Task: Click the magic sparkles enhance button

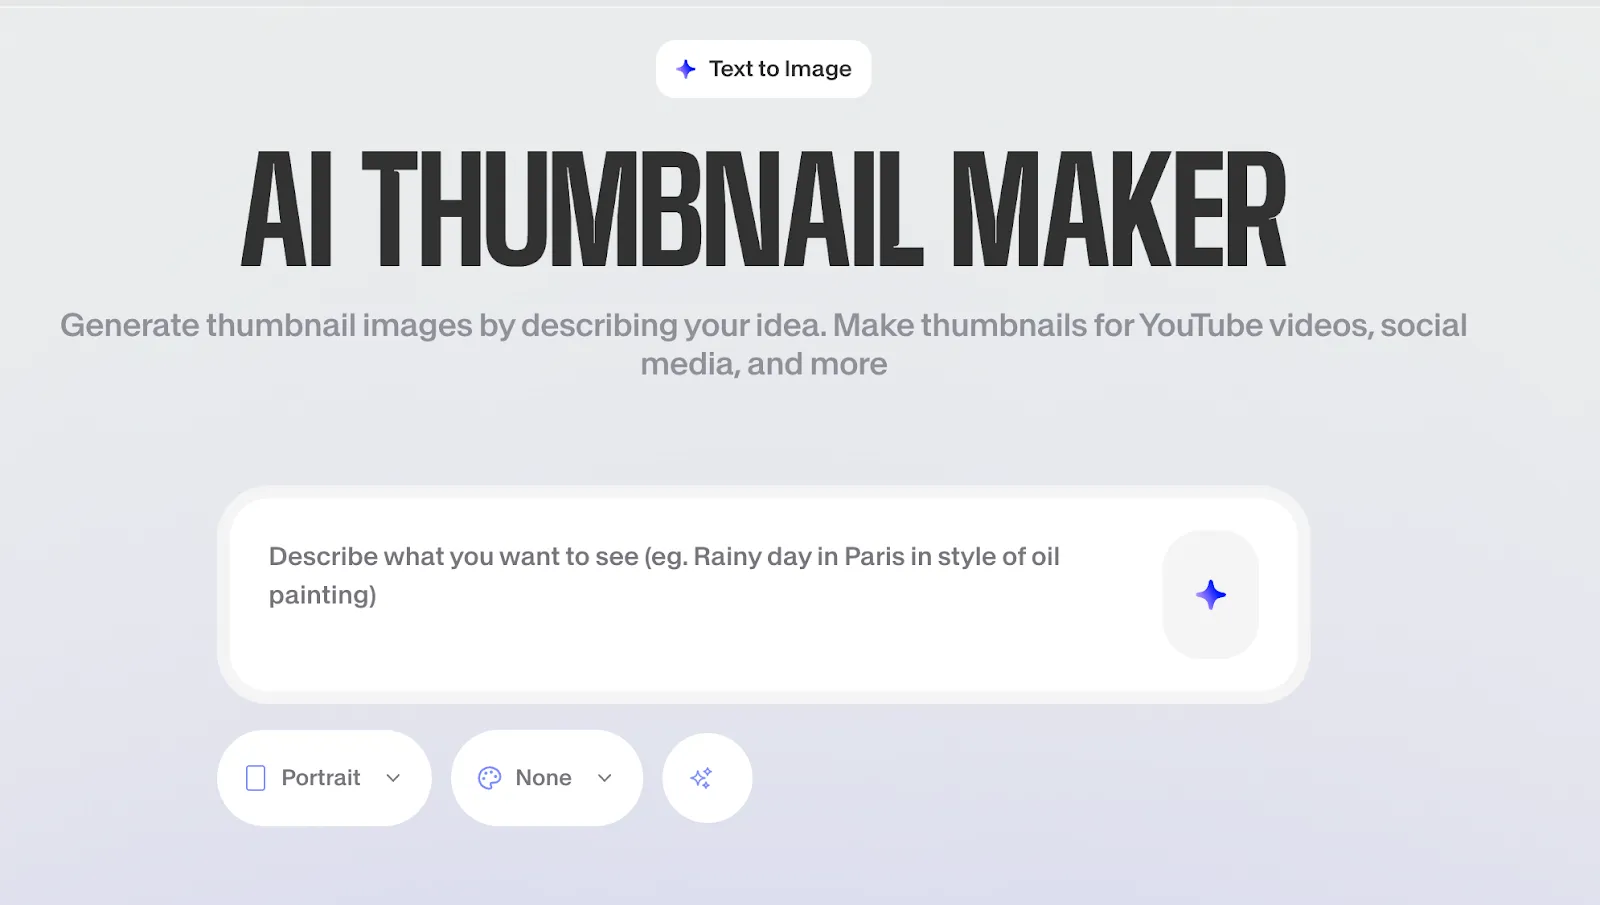Action: (707, 778)
